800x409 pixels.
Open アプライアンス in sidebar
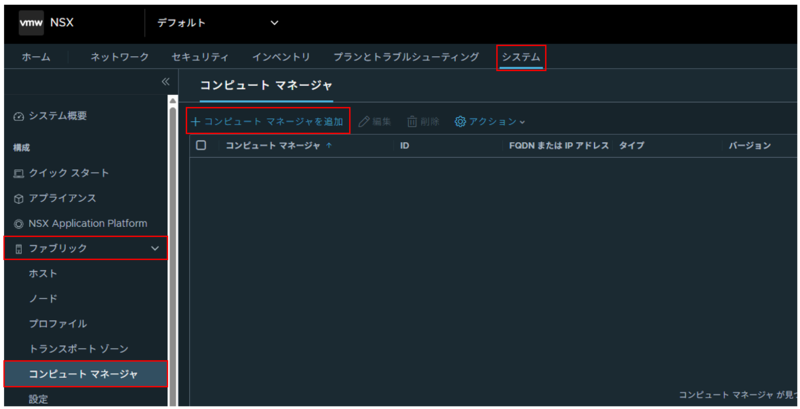point(62,198)
